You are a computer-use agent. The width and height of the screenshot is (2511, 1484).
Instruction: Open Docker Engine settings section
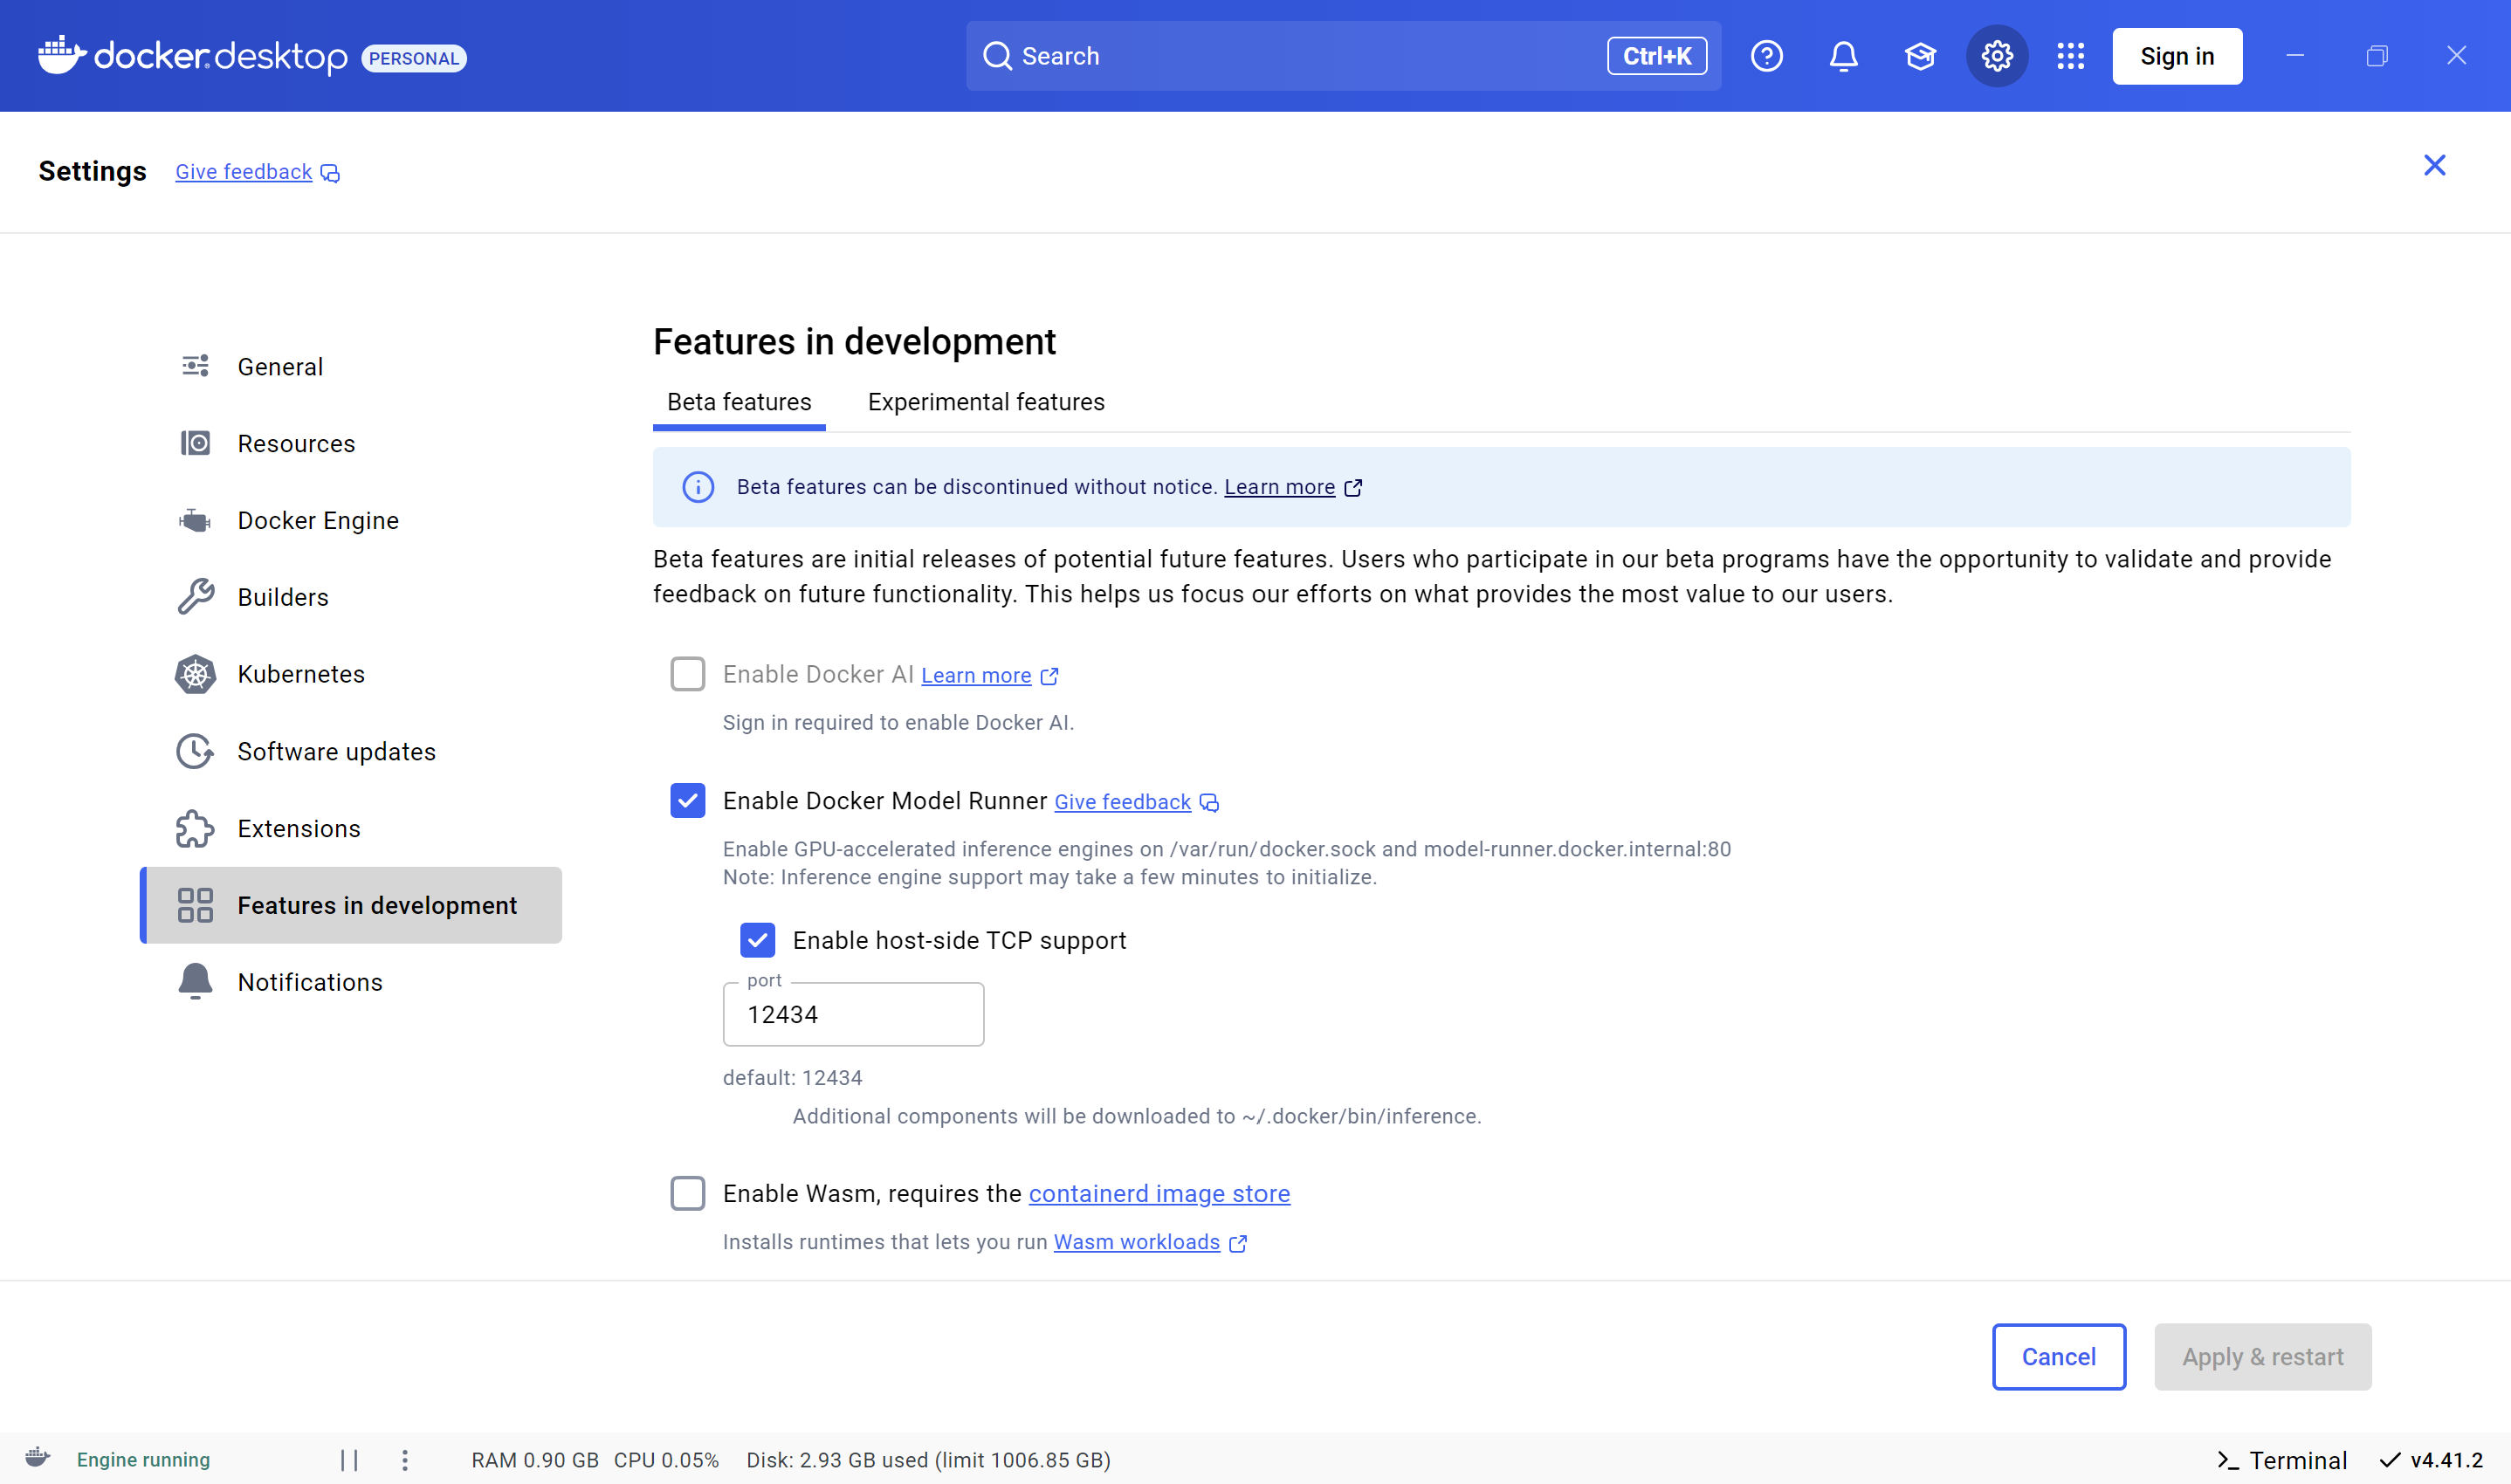point(351,520)
